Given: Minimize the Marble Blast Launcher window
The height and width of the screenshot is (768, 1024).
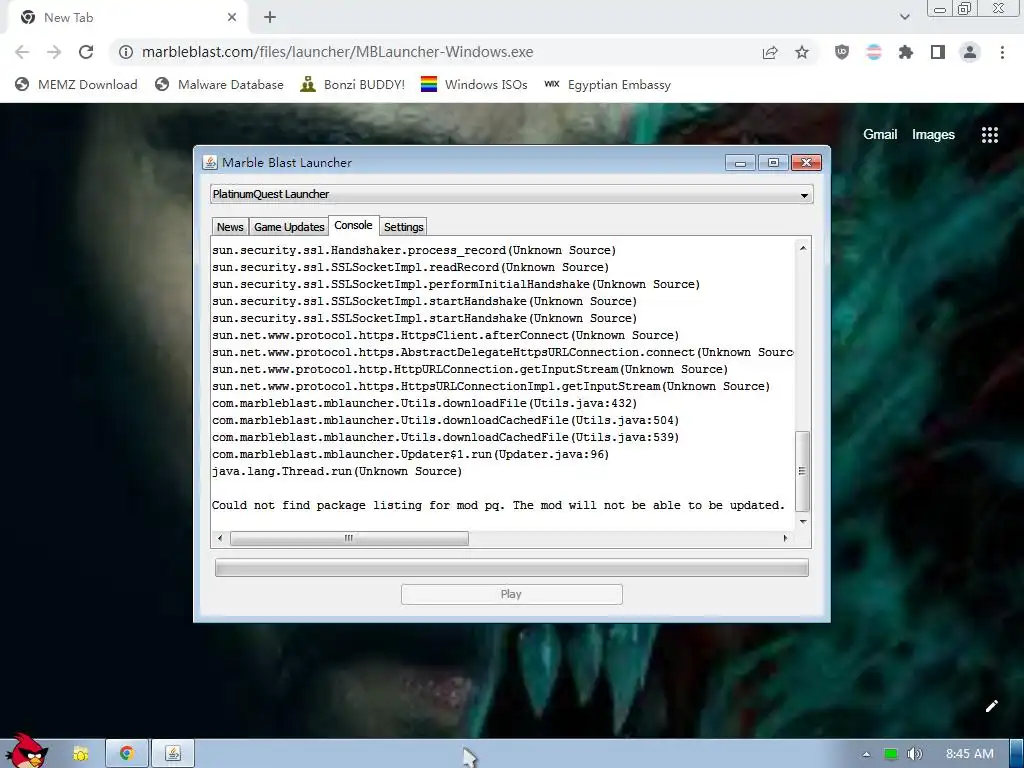Looking at the screenshot, I should [x=740, y=163].
